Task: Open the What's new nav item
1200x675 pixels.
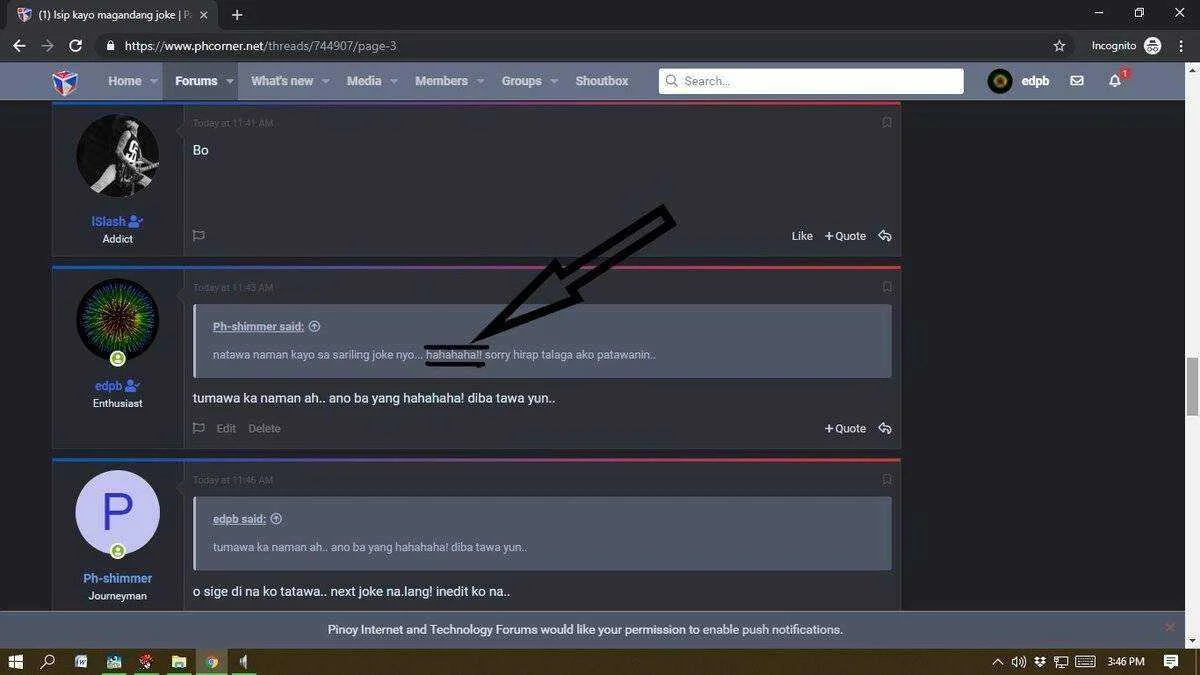Action: point(282,81)
